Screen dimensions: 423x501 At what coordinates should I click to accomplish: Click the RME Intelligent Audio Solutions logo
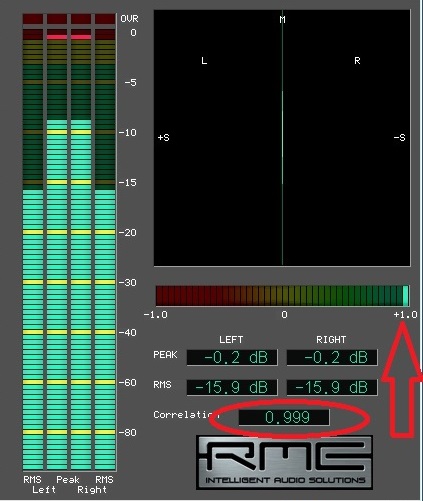click(284, 462)
